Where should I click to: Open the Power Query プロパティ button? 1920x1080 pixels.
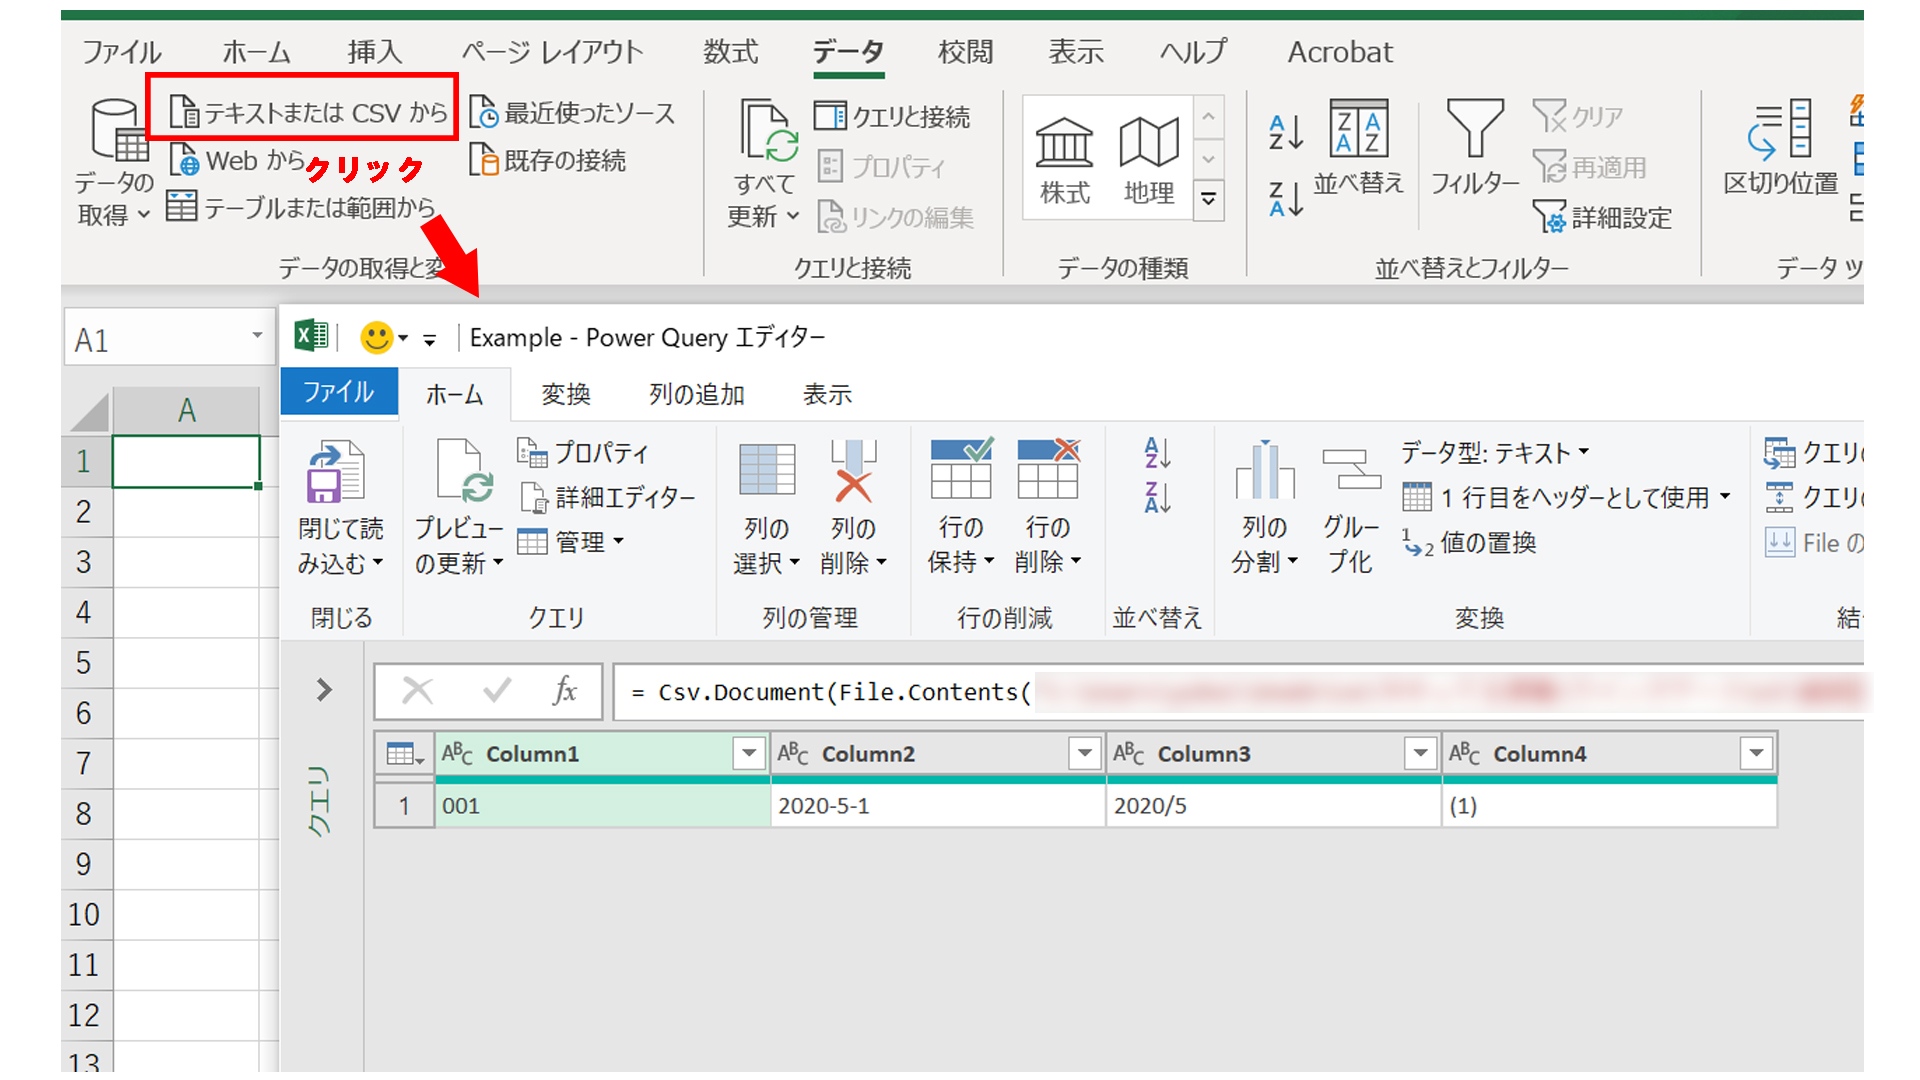tap(584, 453)
